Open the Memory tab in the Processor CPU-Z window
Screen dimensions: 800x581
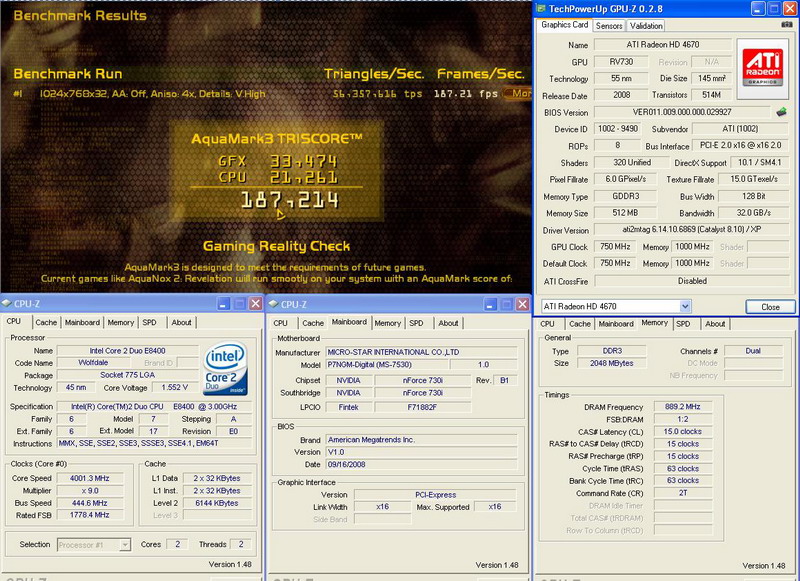tap(120, 322)
